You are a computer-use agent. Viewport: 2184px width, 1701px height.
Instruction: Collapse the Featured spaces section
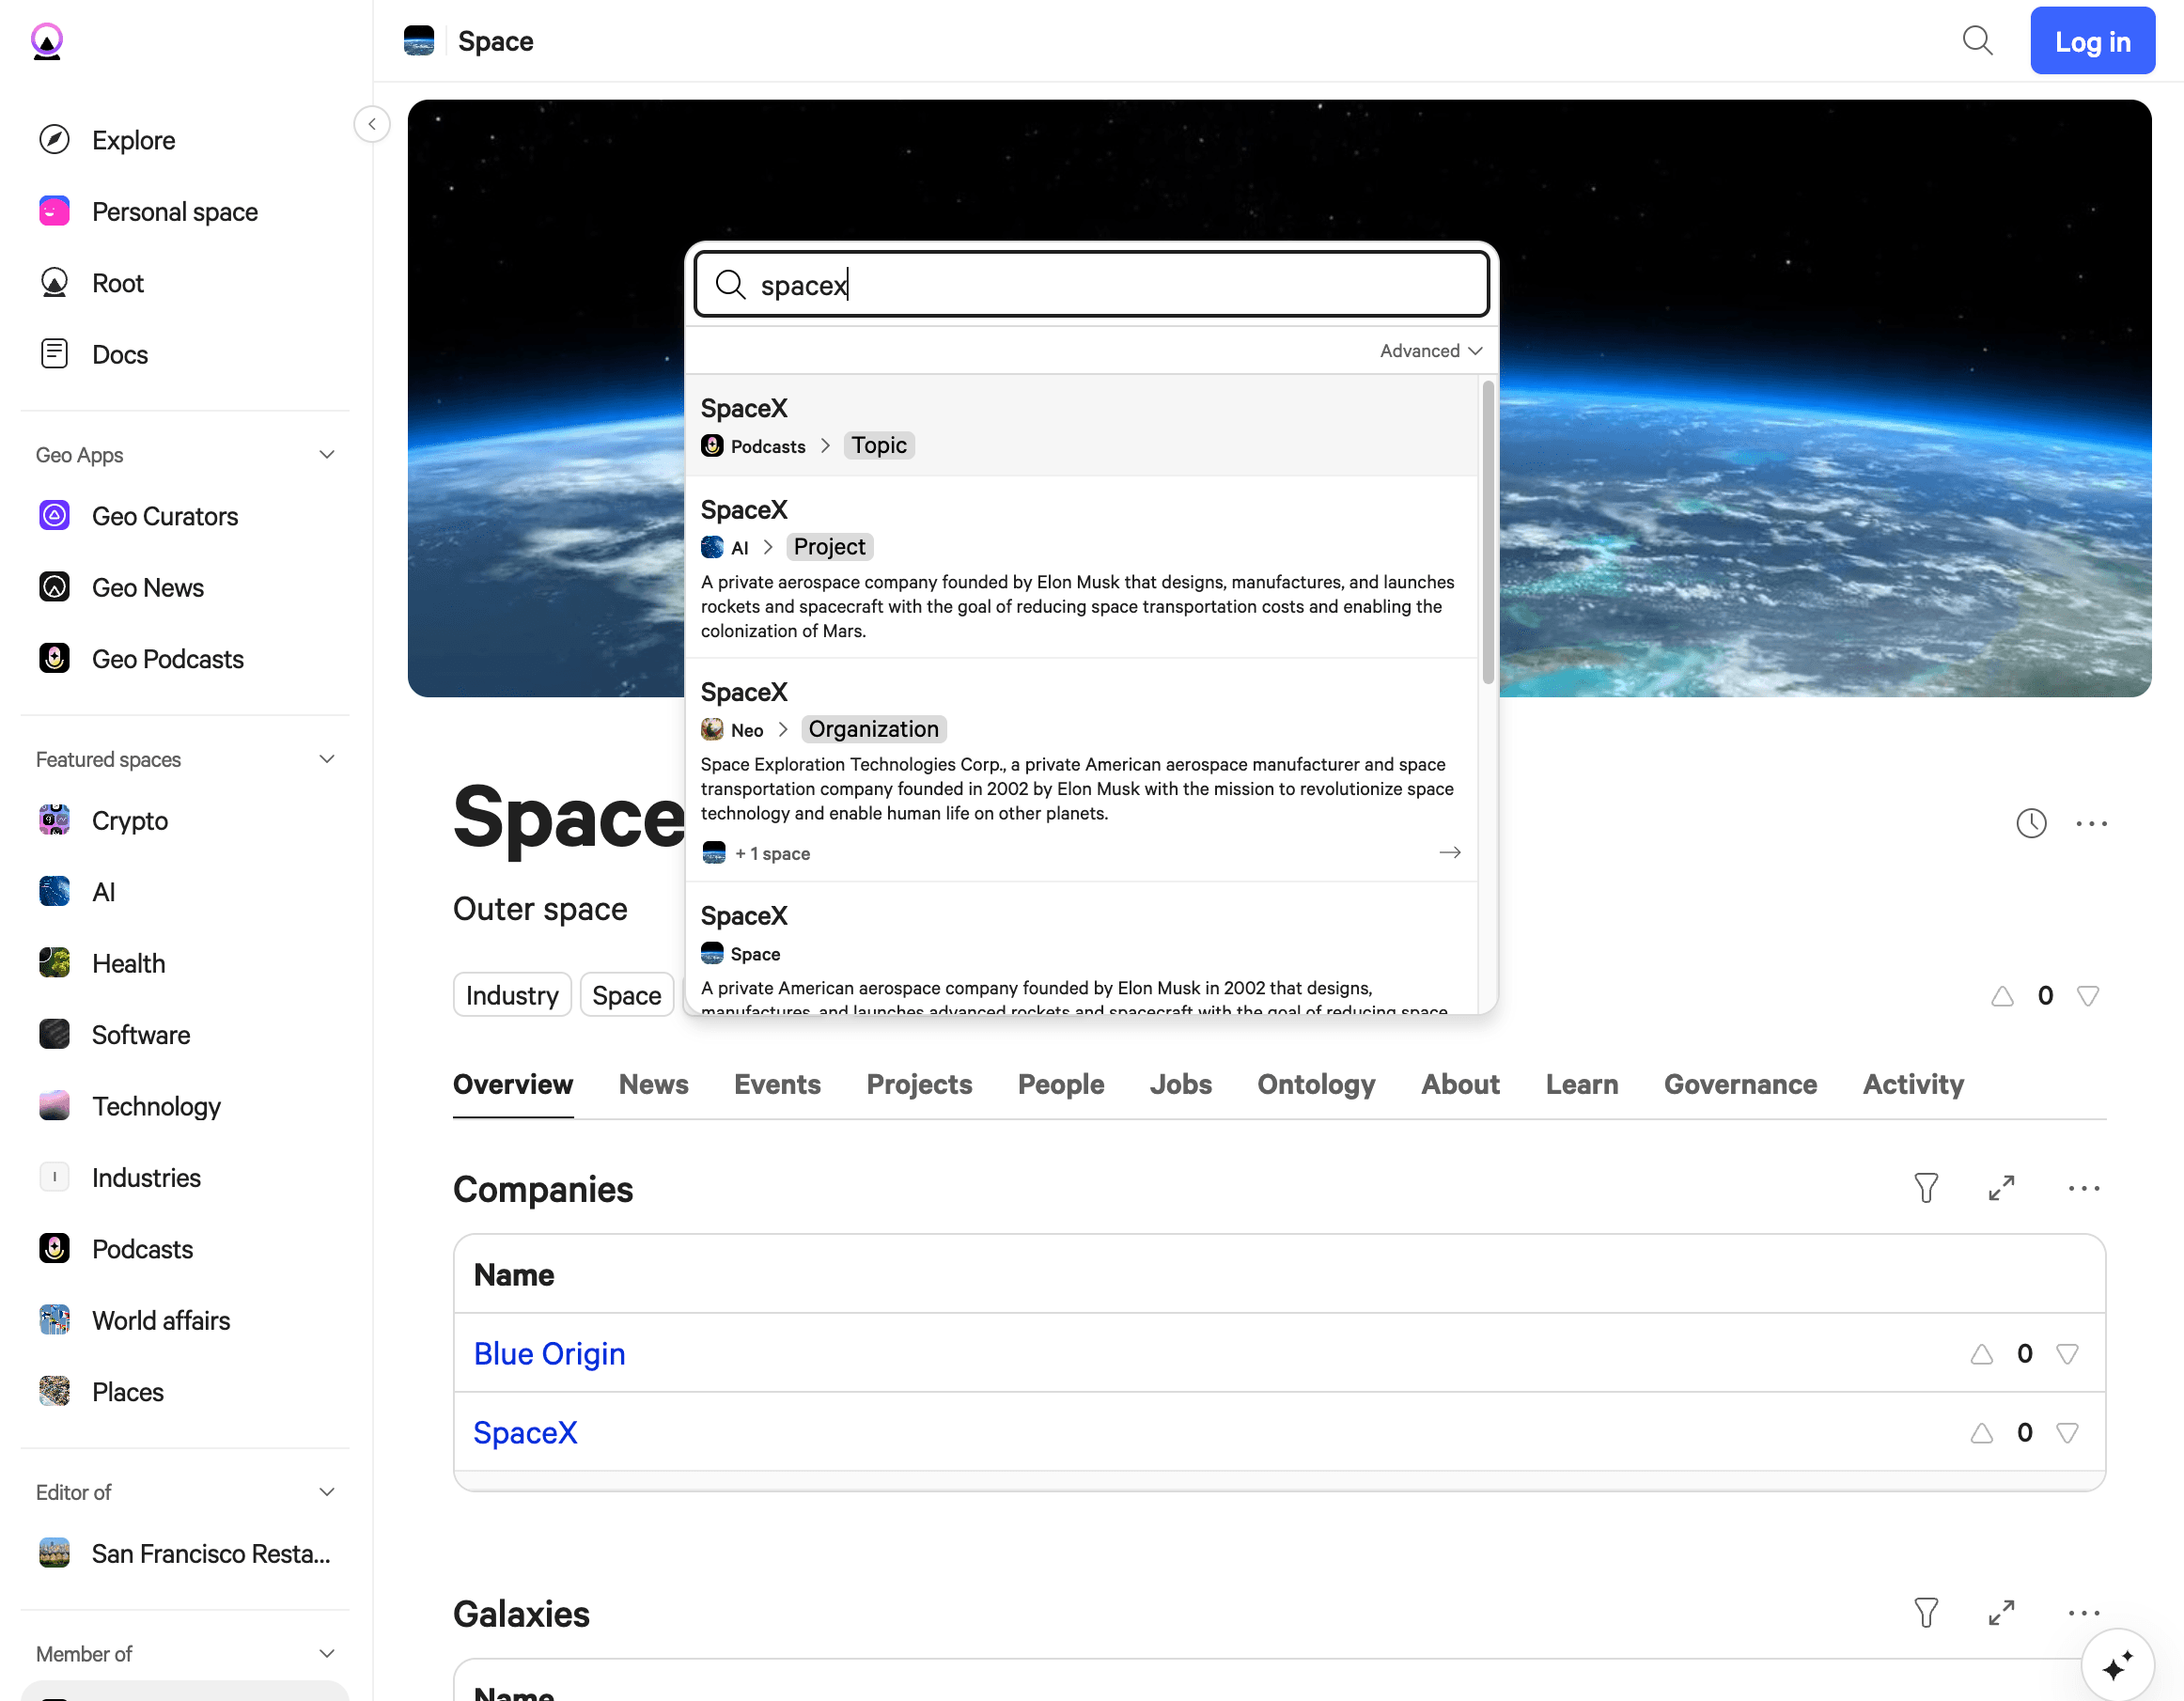[326, 759]
